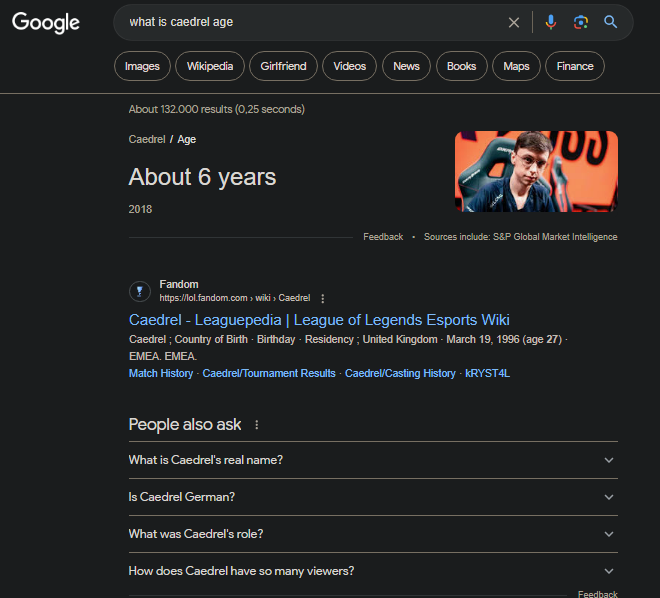Expand Is Caedrel German? question
Screen dimensions: 660x598
point(373,497)
